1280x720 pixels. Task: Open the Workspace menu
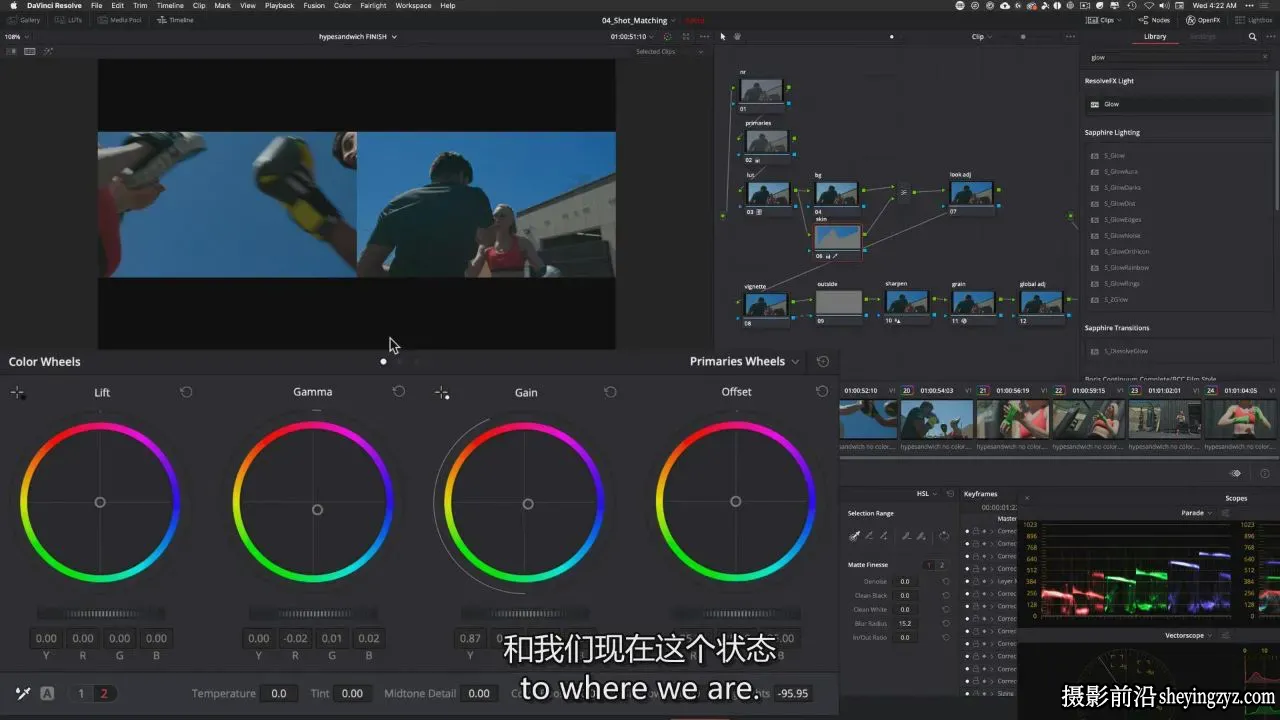click(413, 5)
